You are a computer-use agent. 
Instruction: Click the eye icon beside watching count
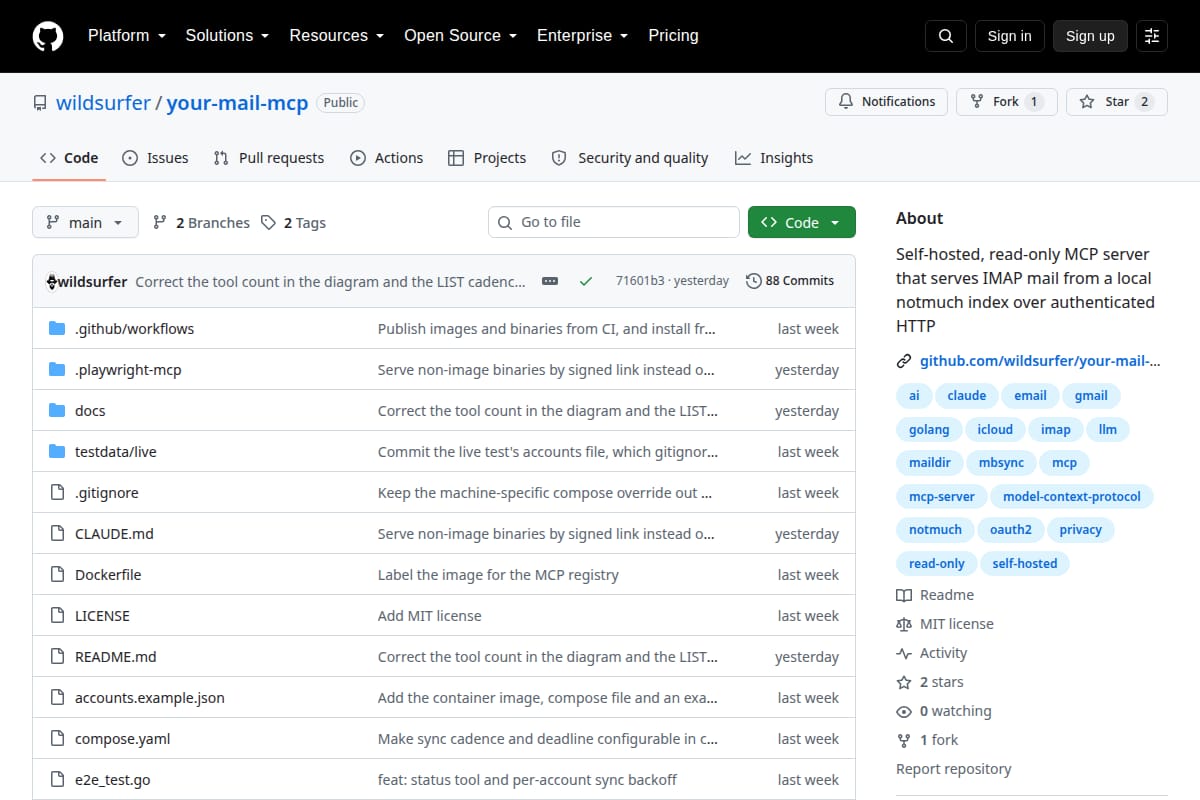pos(904,711)
